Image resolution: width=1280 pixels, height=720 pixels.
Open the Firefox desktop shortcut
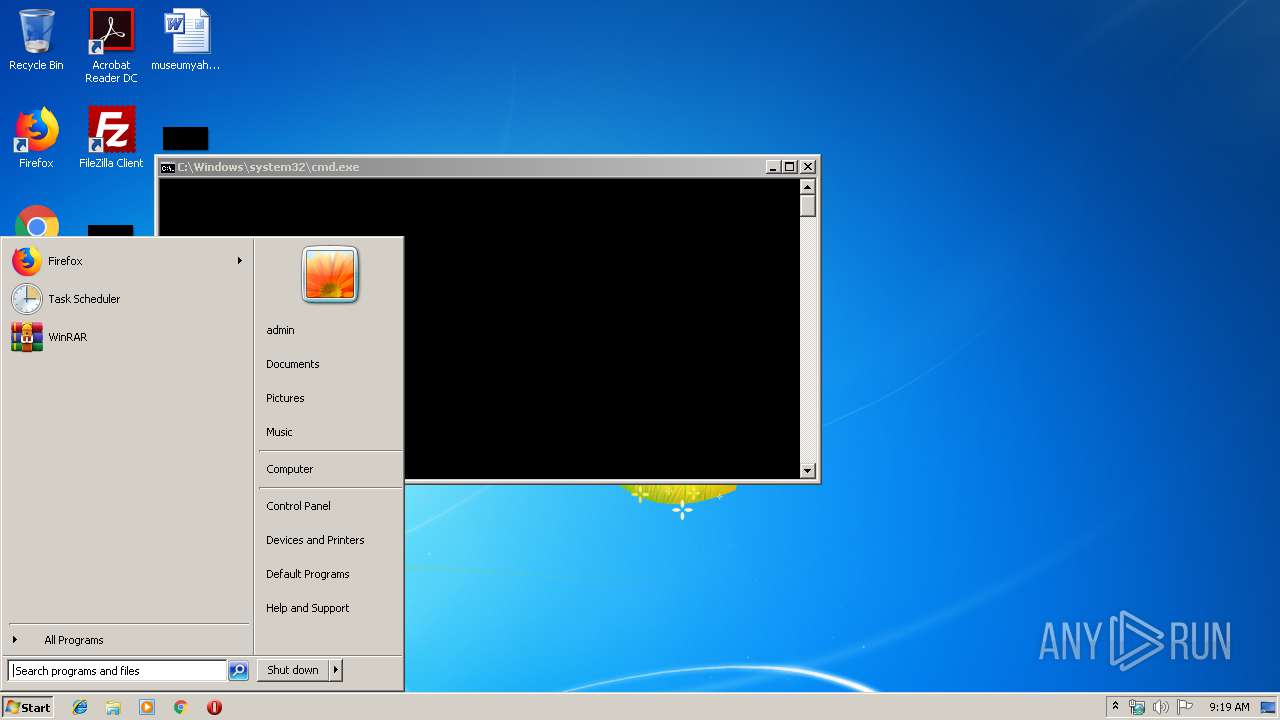pos(36,138)
